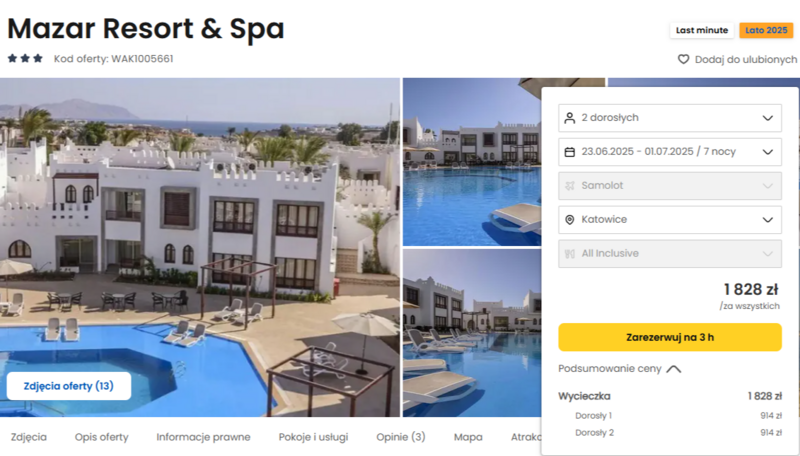Click the calendar icon in date field
The height and width of the screenshot is (456, 800).
(569, 152)
